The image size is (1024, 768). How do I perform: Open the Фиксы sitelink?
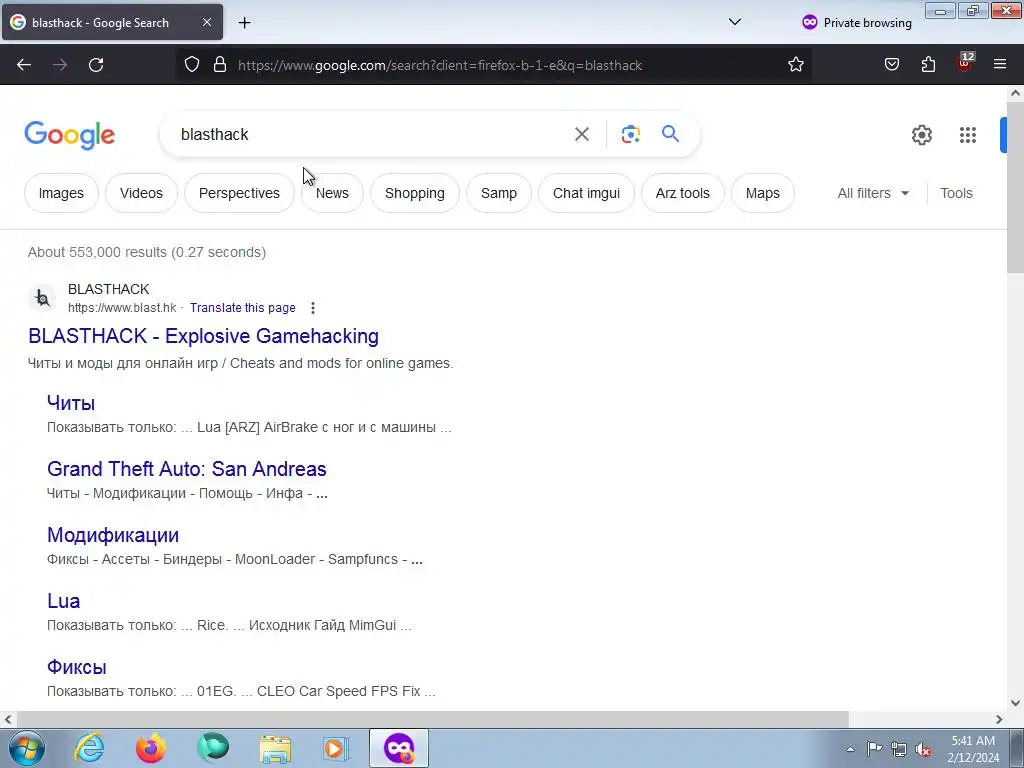[x=76, y=667]
